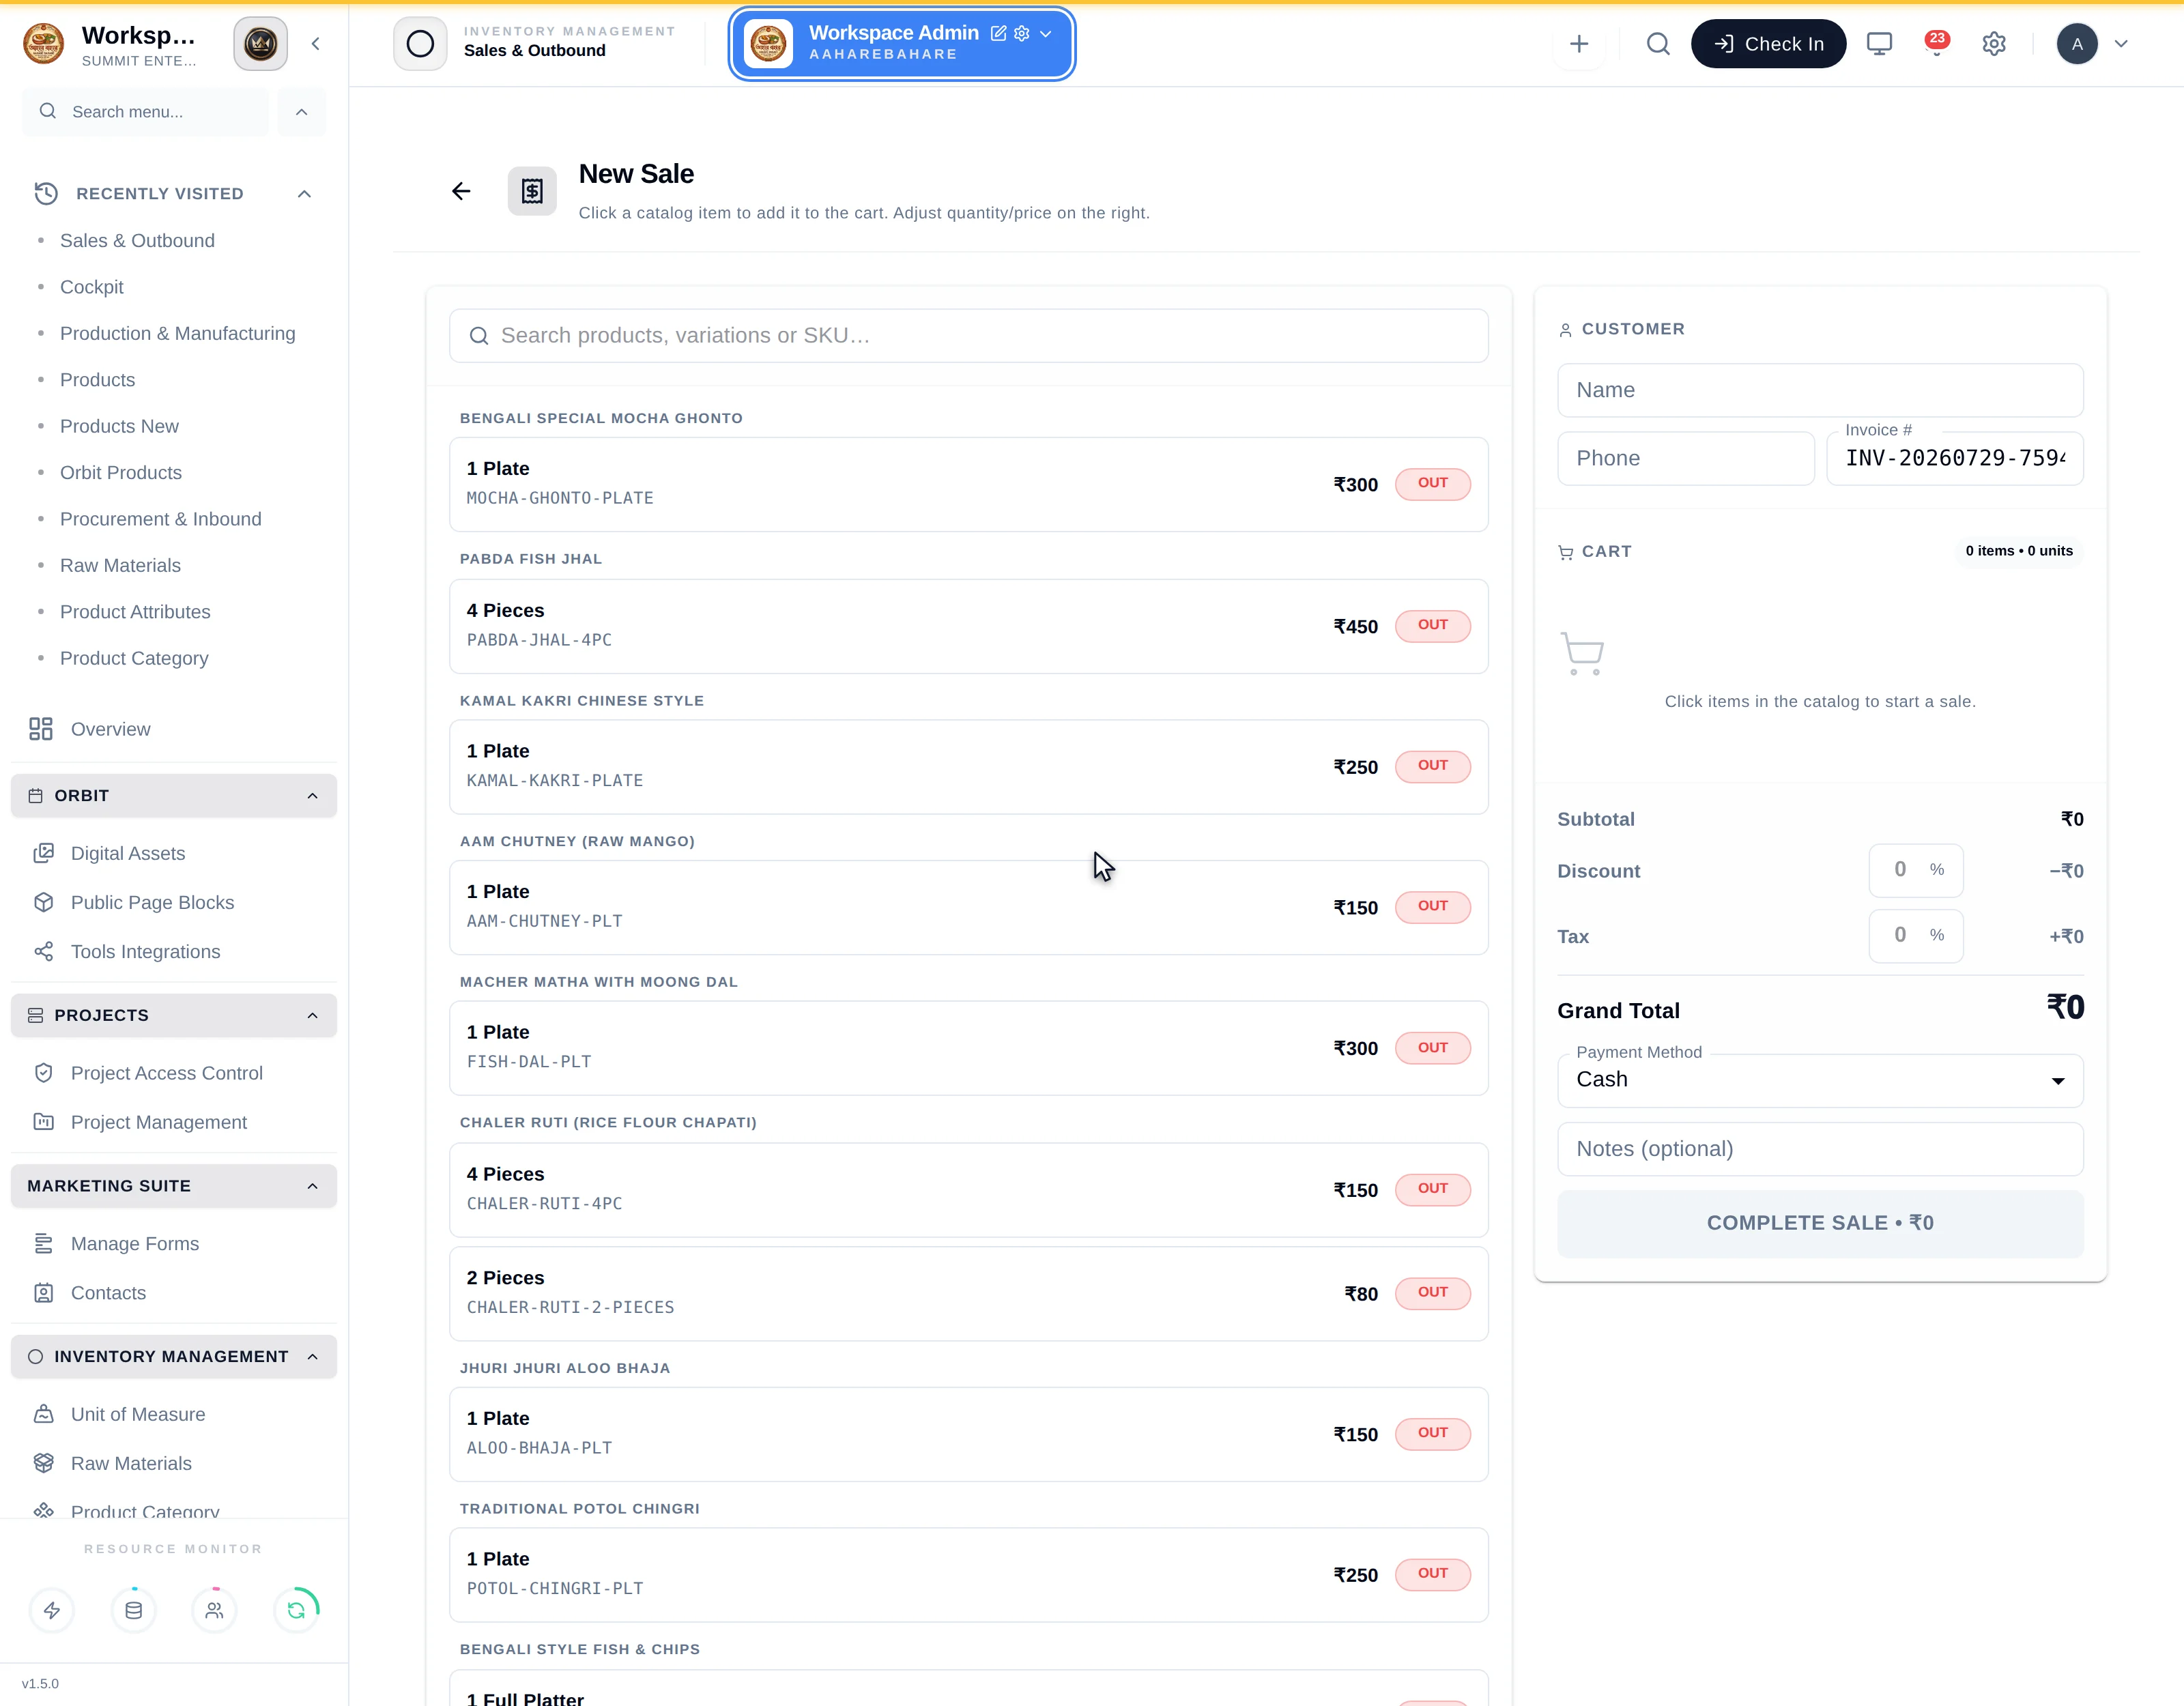Add MOCHA-GHONTO-PLATE item to cart
Image resolution: width=2184 pixels, height=1706 pixels.
tap(968, 484)
